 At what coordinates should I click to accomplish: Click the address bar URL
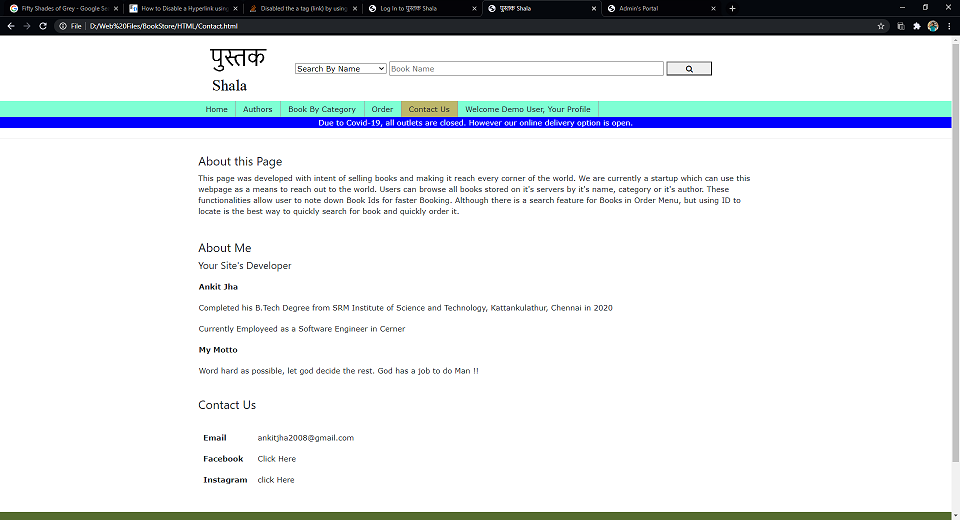pos(163,26)
